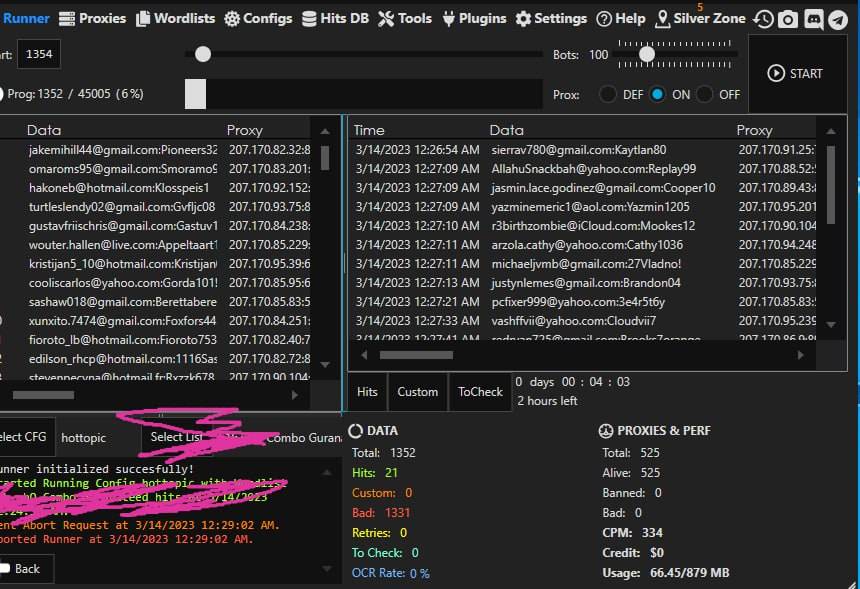Click the Start position slider handle
The image size is (860, 589).
click(203, 54)
